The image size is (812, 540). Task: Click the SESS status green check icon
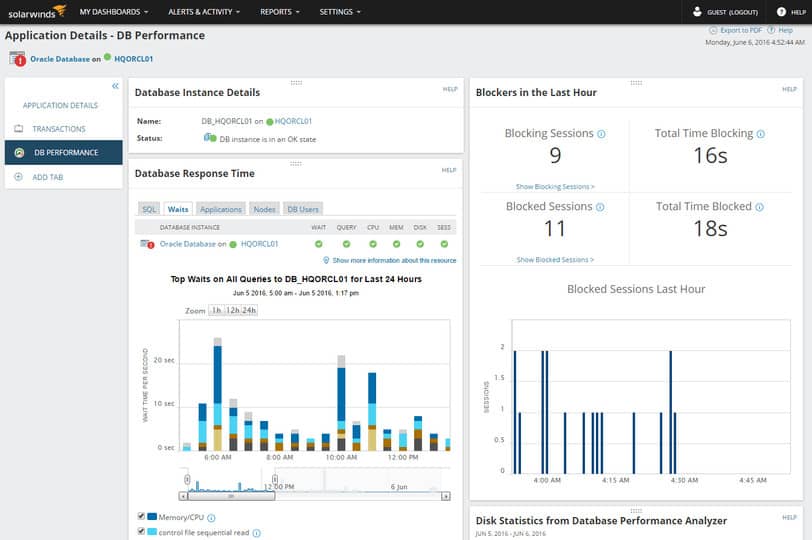[x=444, y=244]
